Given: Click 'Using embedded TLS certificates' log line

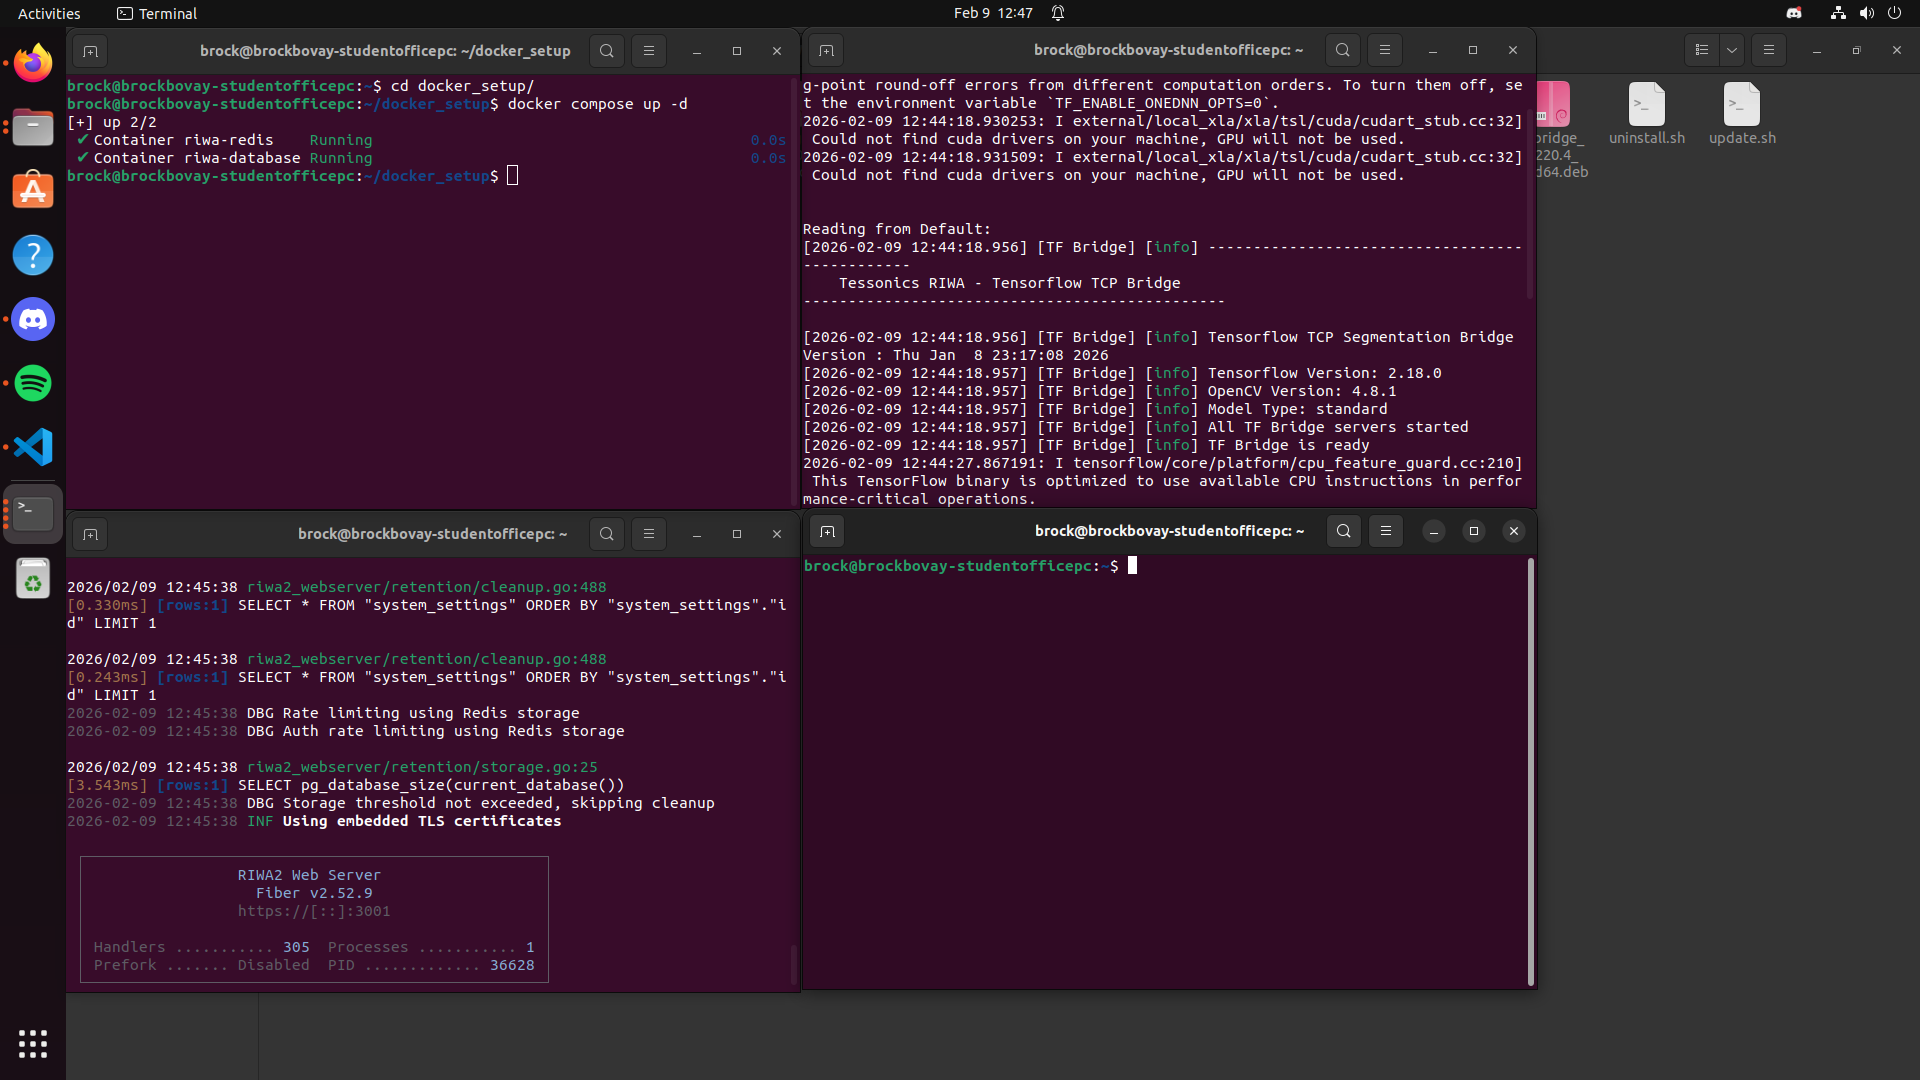Looking at the screenshot, I should pyautogui.click(x=422, y=821).
